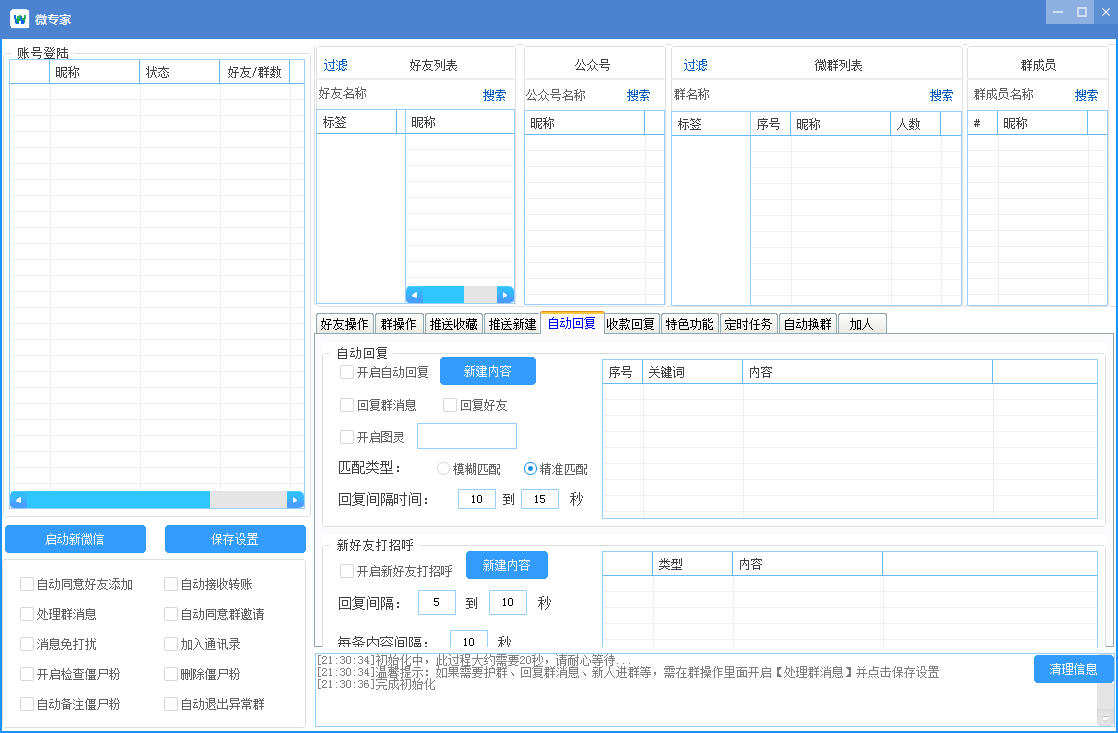Enable 开启自动回复 checkbox

click(x=347, y=371)
